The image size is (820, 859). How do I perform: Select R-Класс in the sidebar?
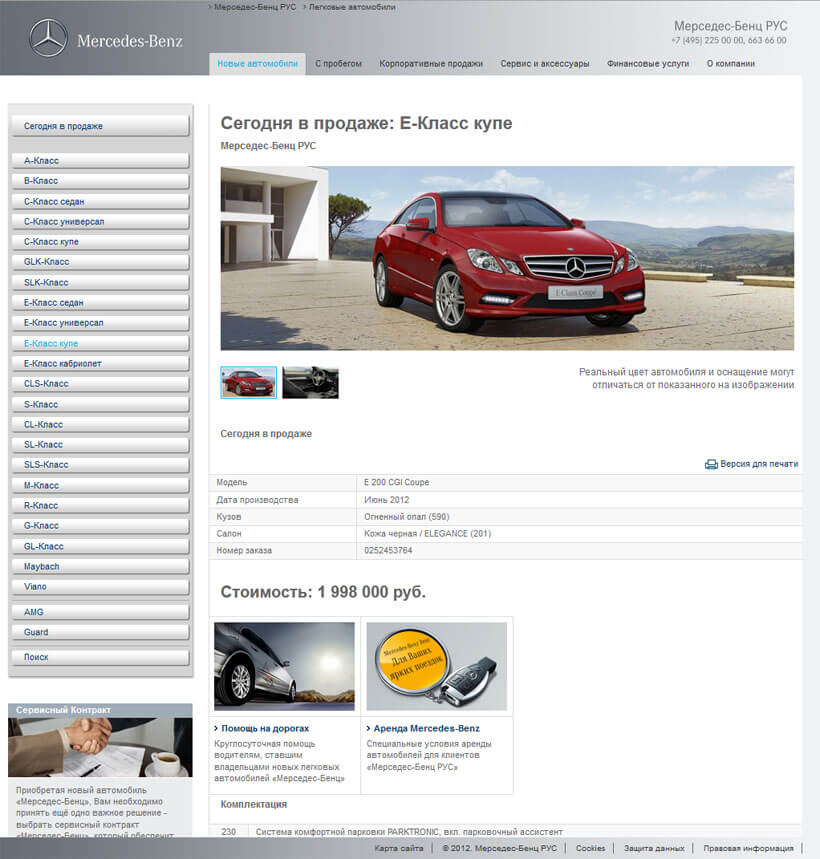tap(100, 506)
